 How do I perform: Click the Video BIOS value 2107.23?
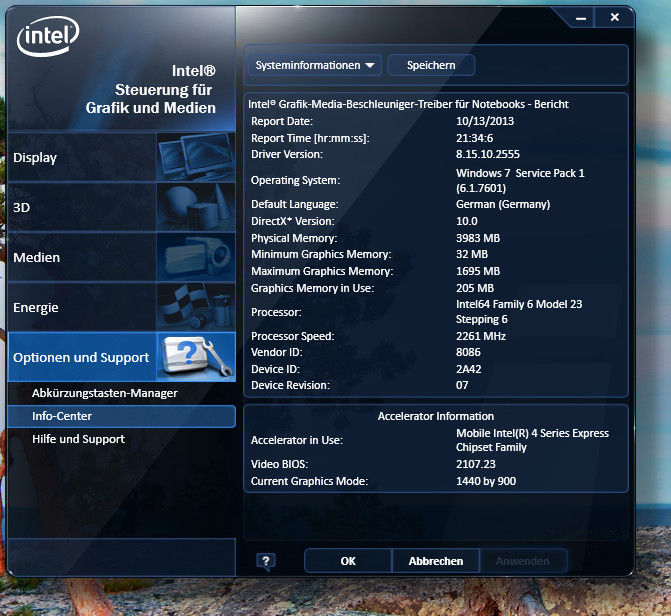(475, 464)
